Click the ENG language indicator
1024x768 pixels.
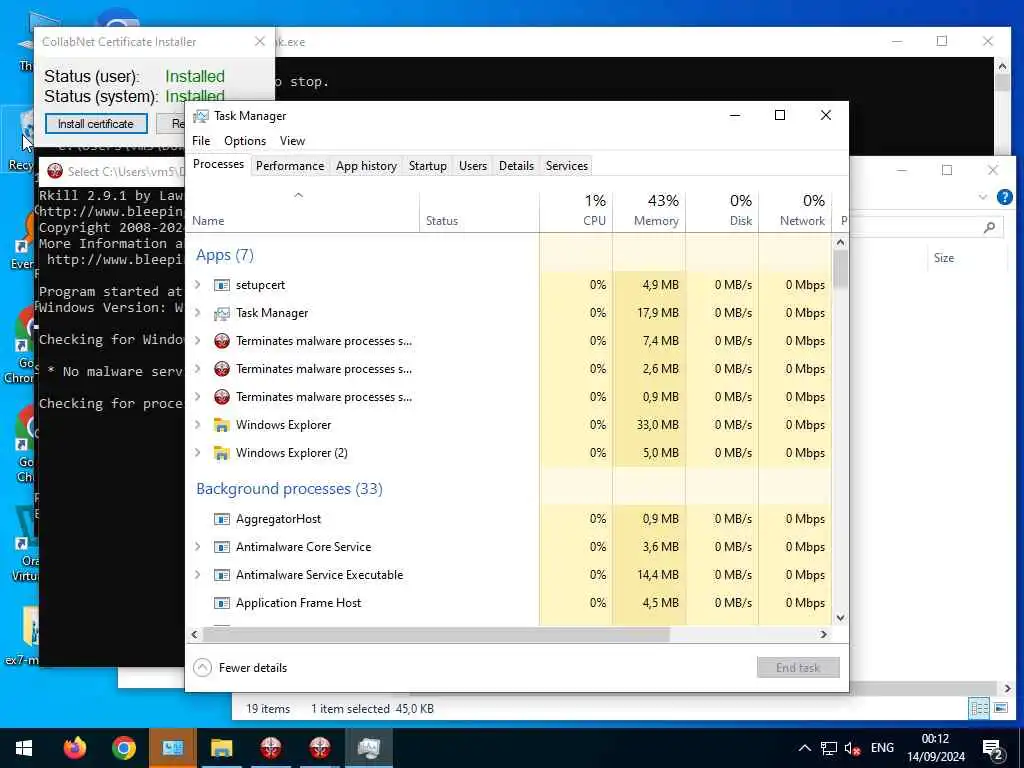pyautogui.click(x=882, y=748)
